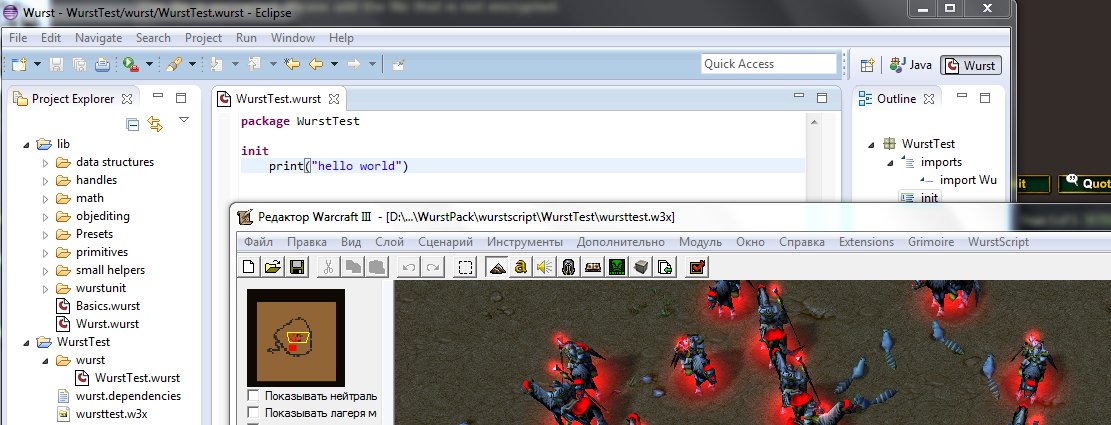This screenshot has width=1111, height=425.
Task: Open Project Explorer View Menu triangle
Action: [x=184, y=120]
